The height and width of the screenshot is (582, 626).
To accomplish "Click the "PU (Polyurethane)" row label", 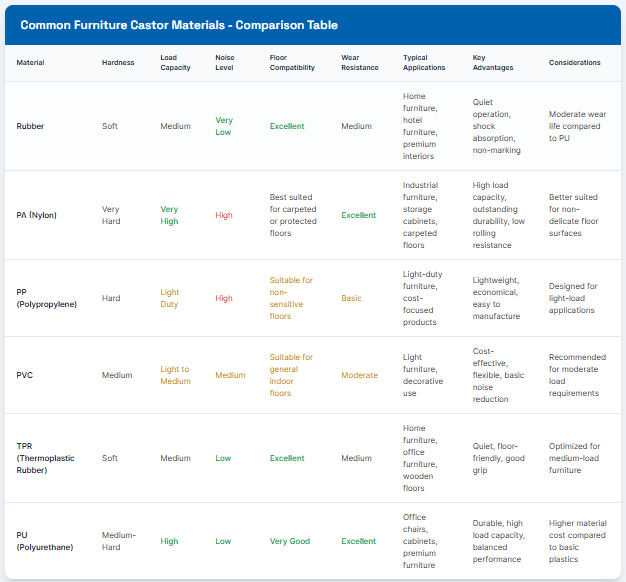I will click(x=46, y=541).
